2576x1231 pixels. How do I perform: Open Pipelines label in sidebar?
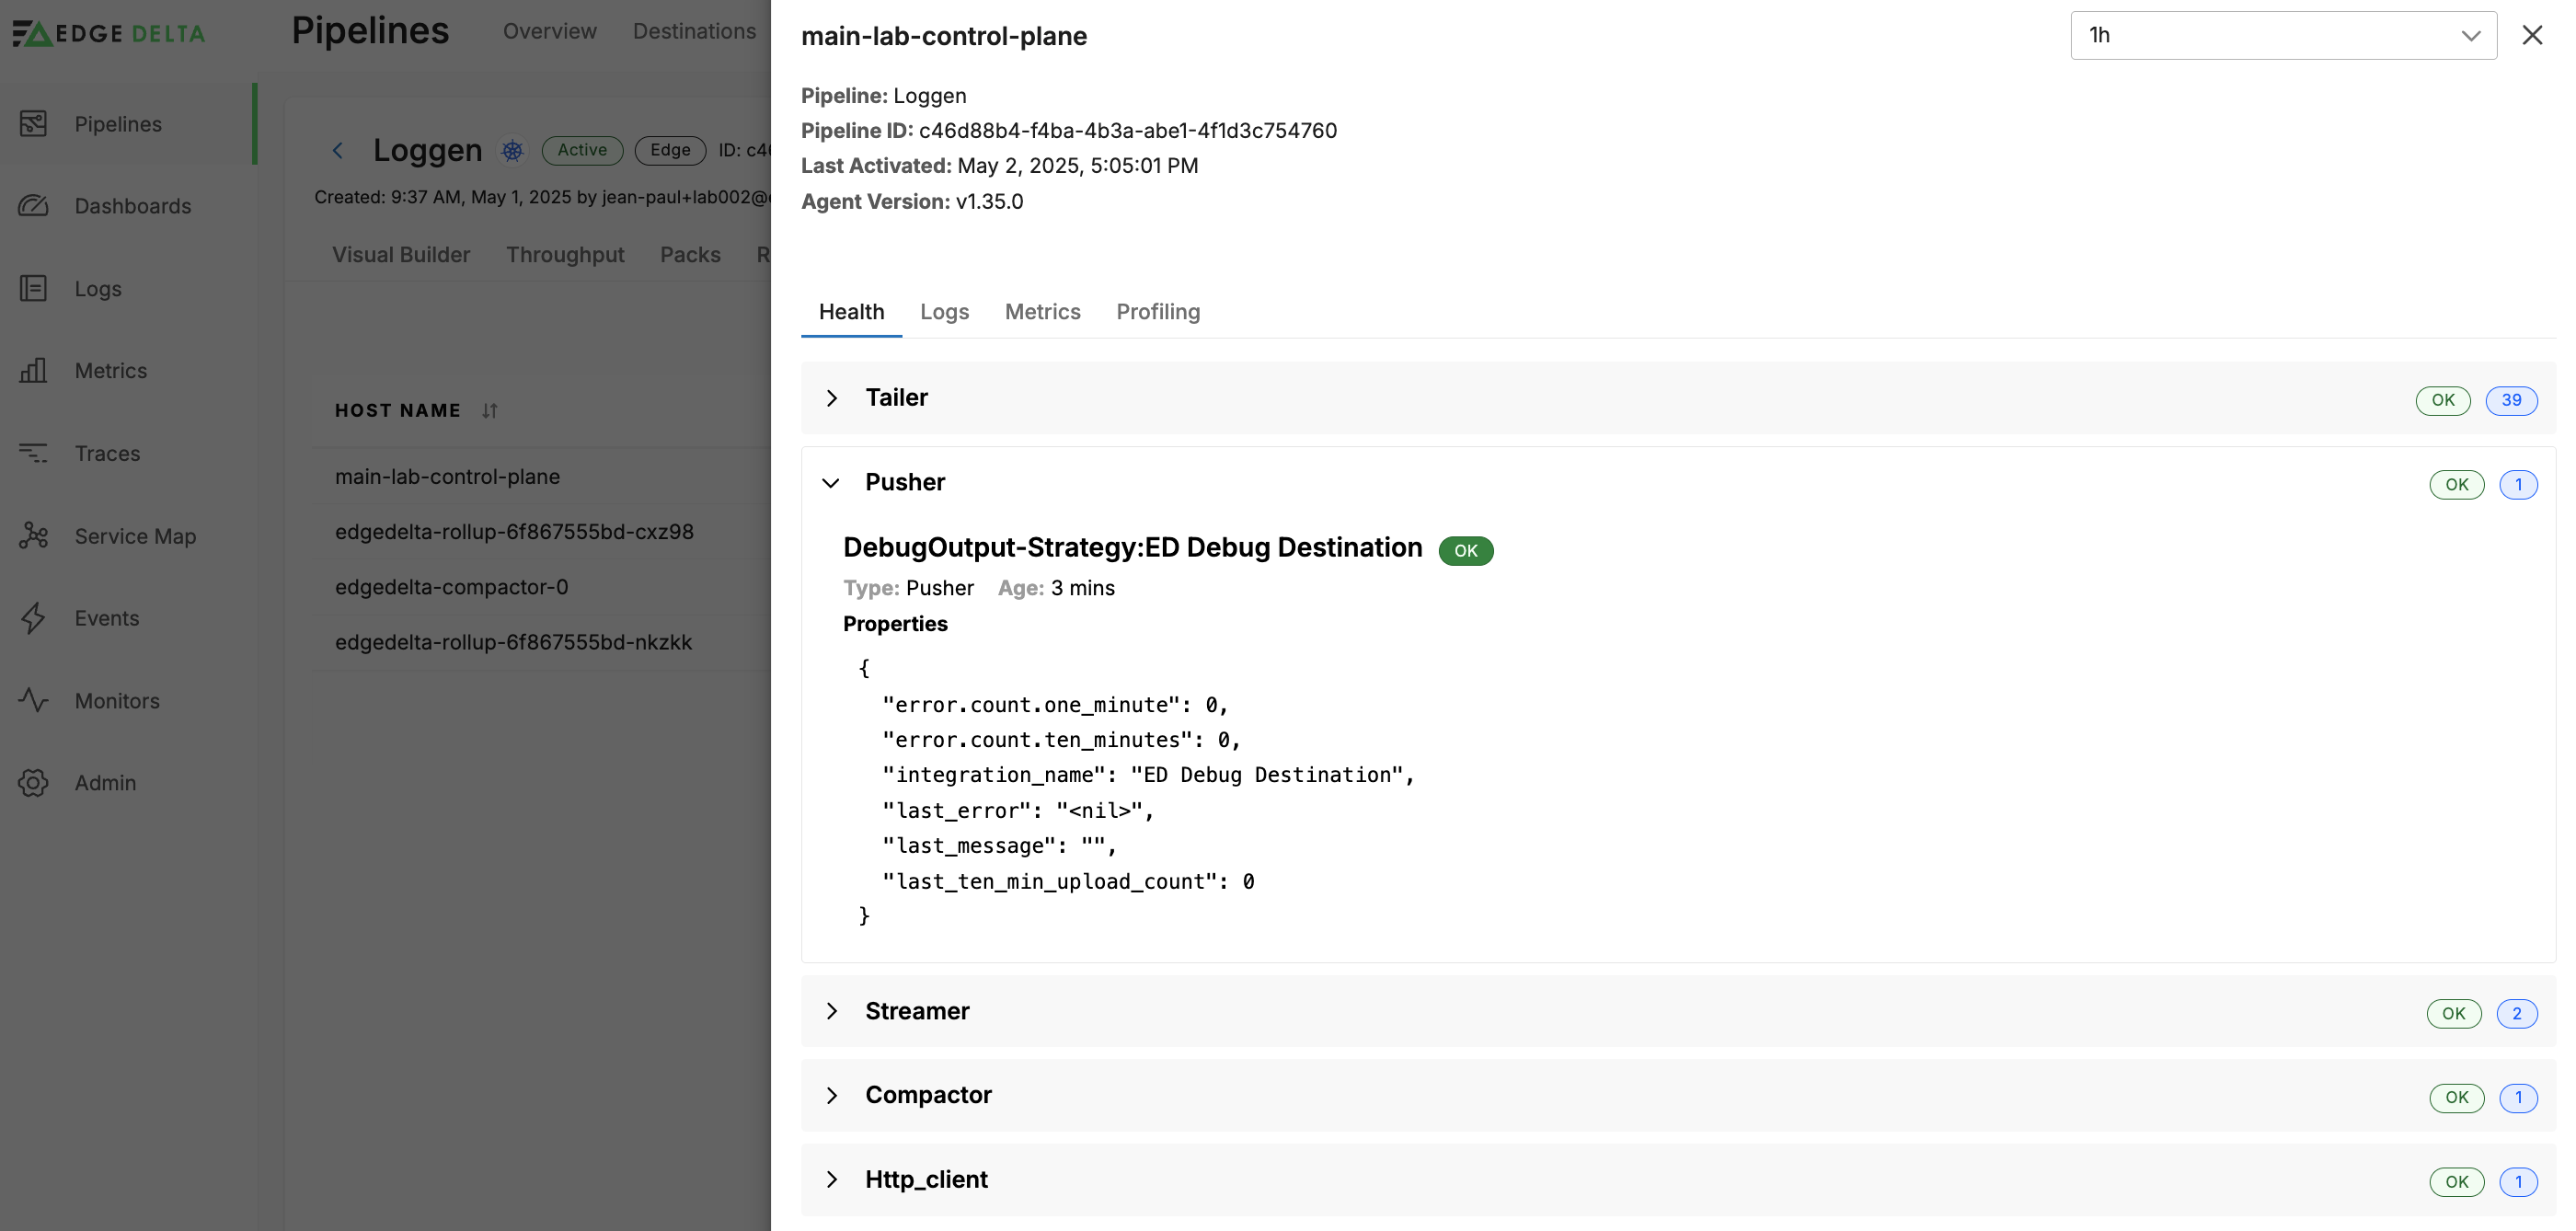point(118,124)
